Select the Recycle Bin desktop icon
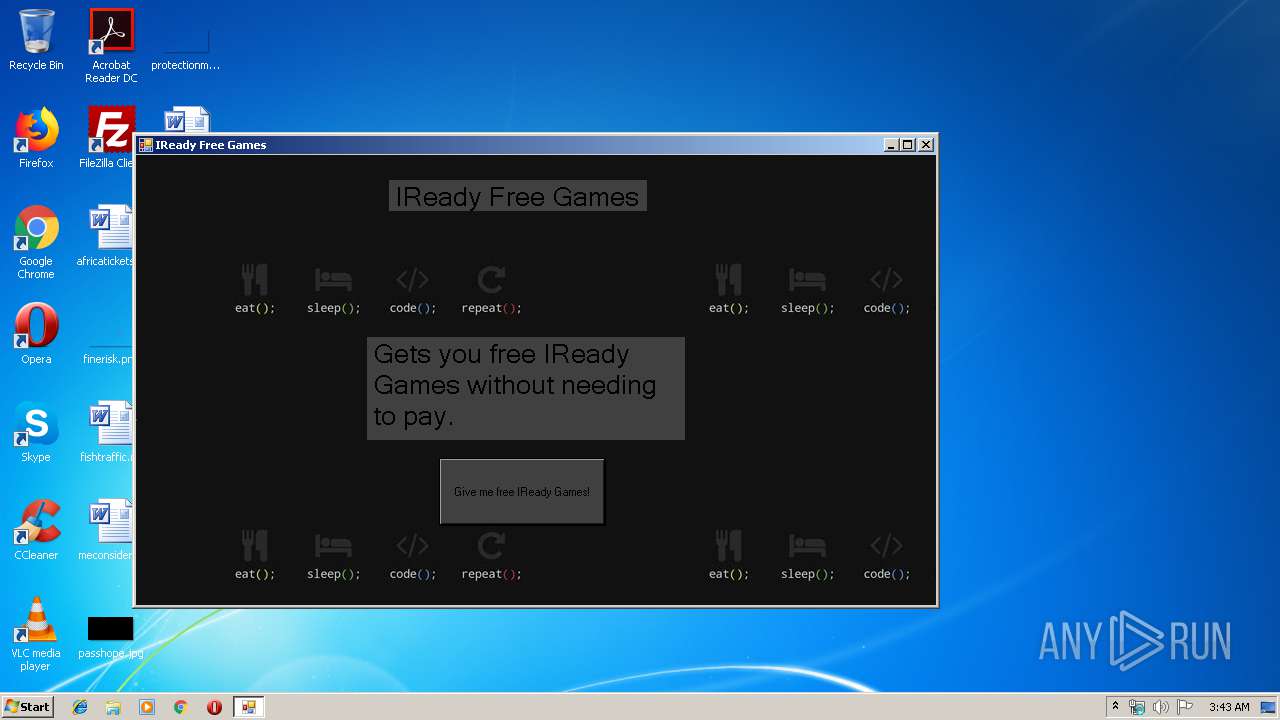Viewport: 1280px width, 720px height. coord(36,41)
